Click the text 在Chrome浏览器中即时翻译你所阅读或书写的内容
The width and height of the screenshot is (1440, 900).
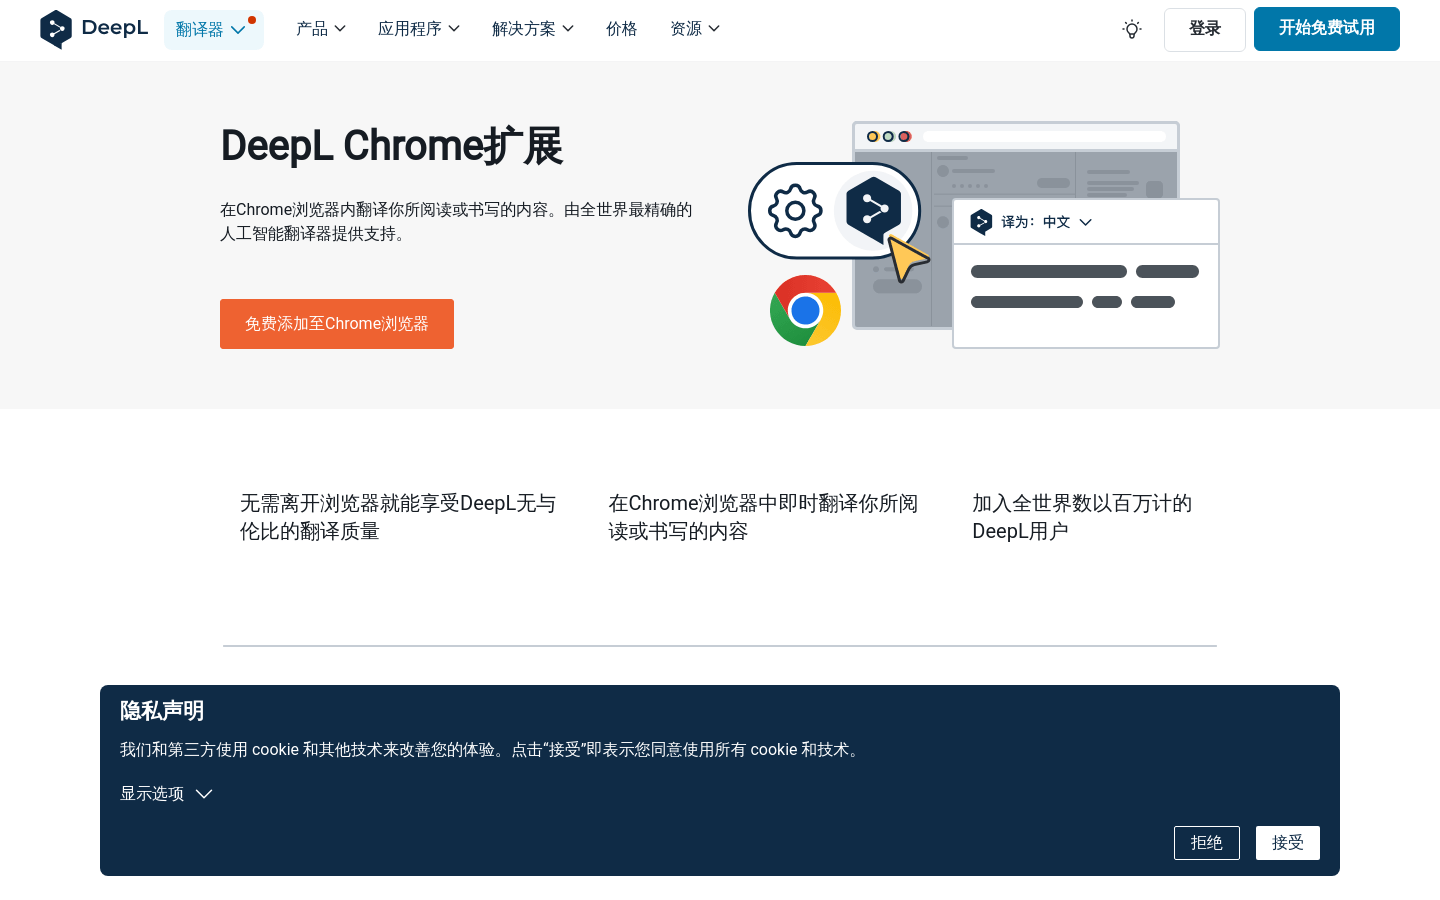(763, 517)
